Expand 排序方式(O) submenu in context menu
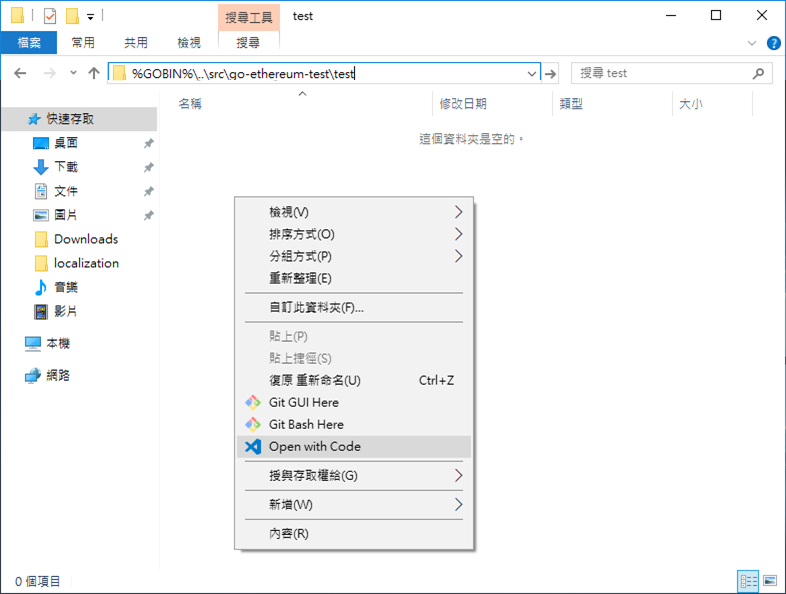Screen dimensions: 786x594 (x=354, y=234)
